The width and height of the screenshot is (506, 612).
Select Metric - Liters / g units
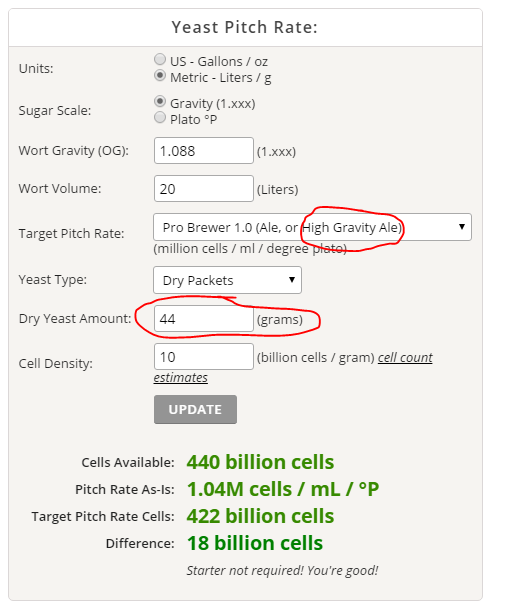(x=160, y=75)
